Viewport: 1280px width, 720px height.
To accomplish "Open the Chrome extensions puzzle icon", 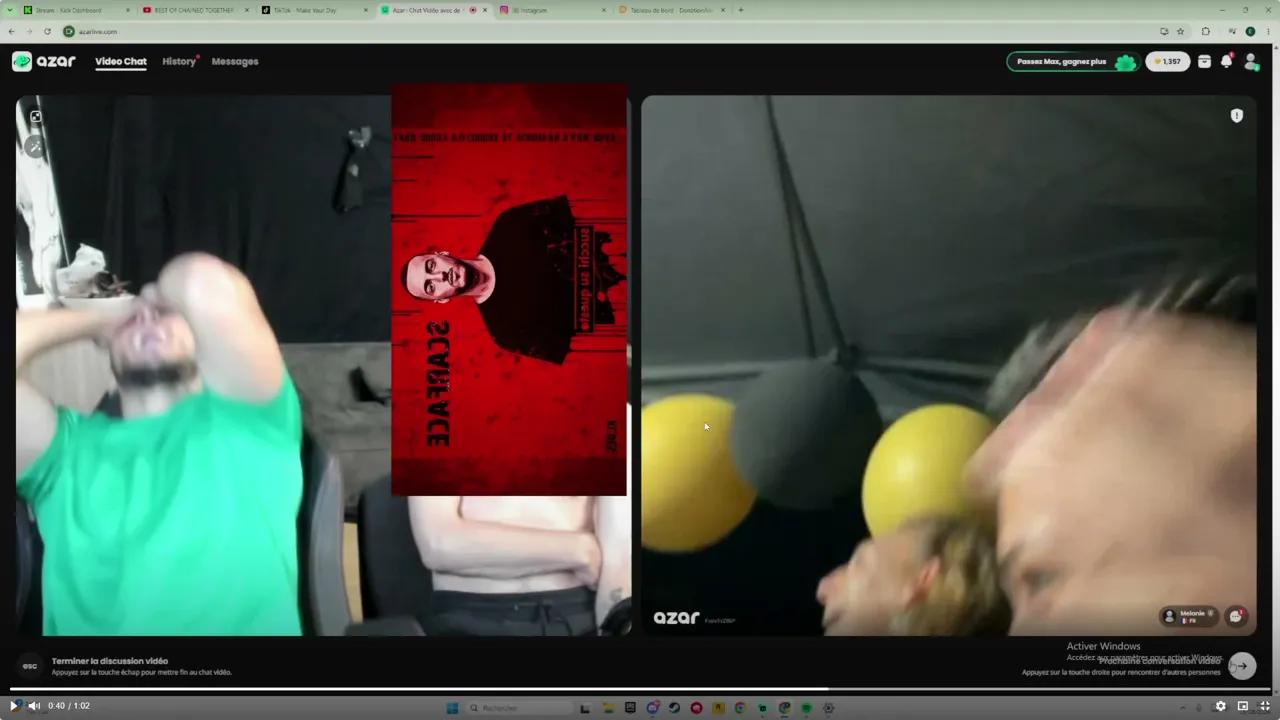I will click(x=1205, y=31).
